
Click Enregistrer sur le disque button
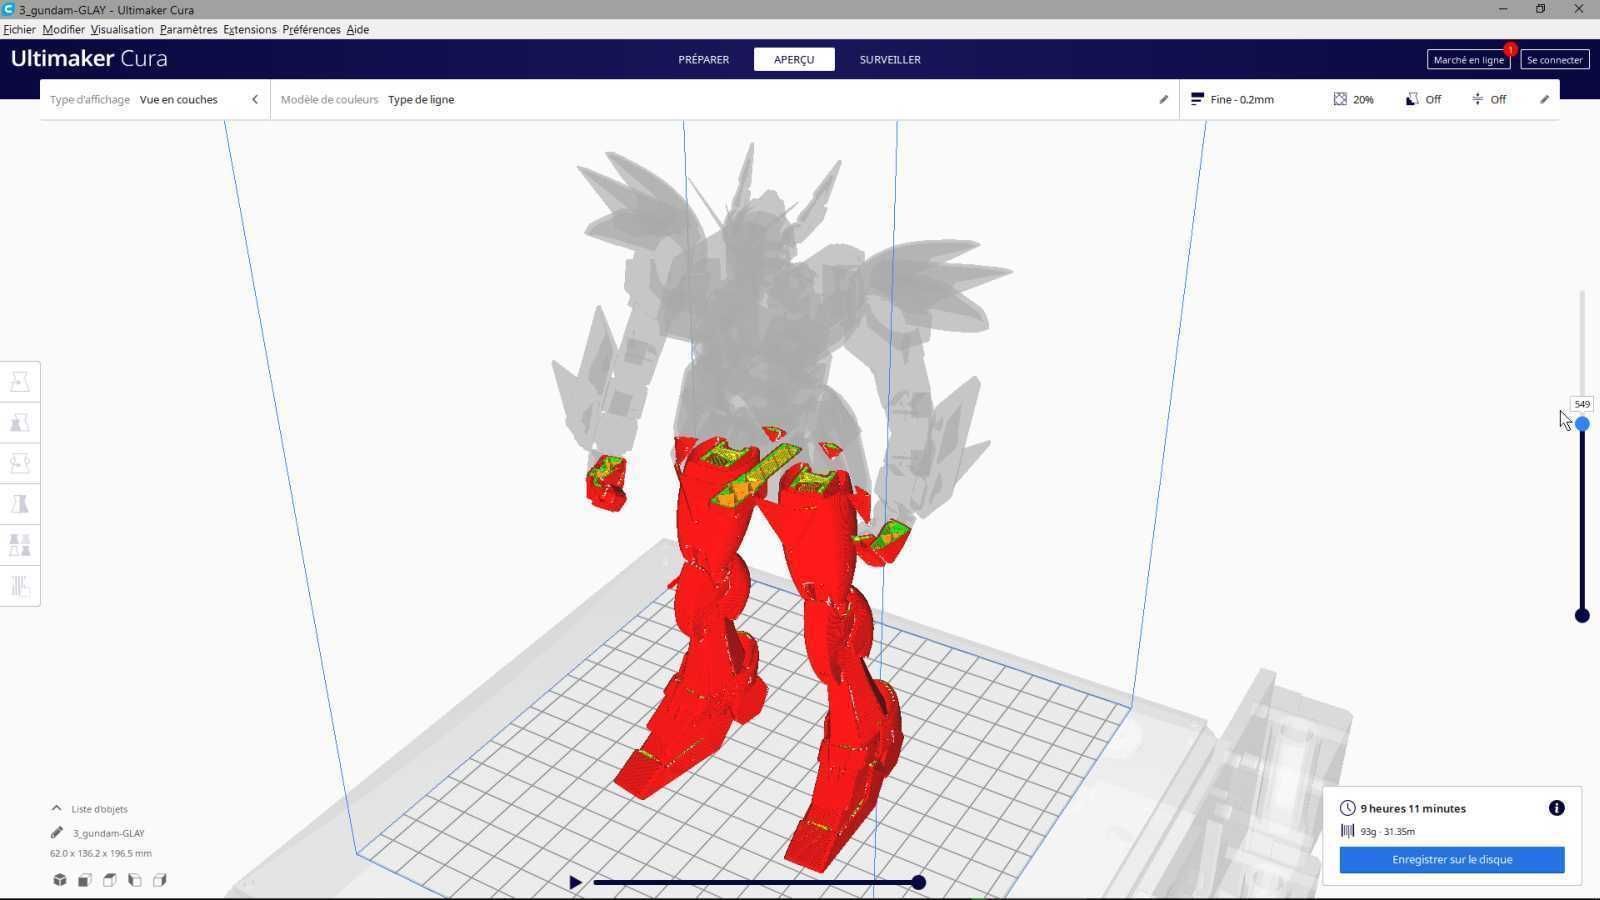coord(1452,859)
